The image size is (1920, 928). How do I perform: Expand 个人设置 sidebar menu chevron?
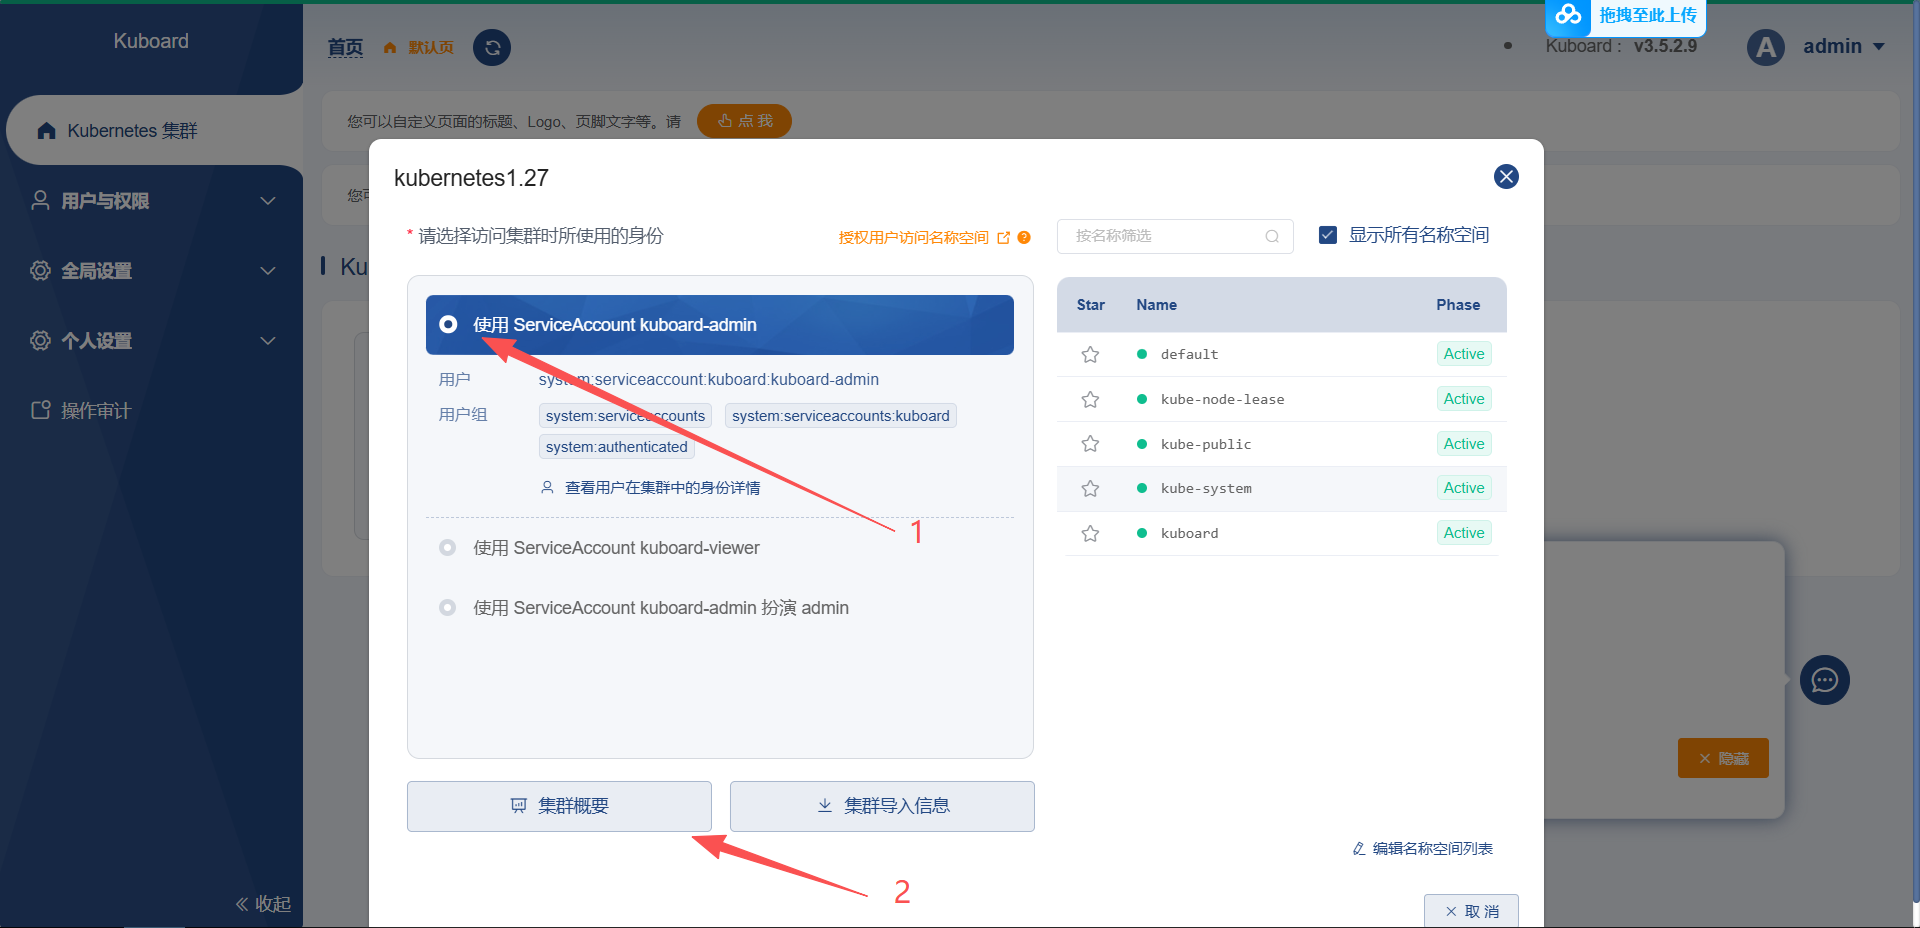pos(268,341)
